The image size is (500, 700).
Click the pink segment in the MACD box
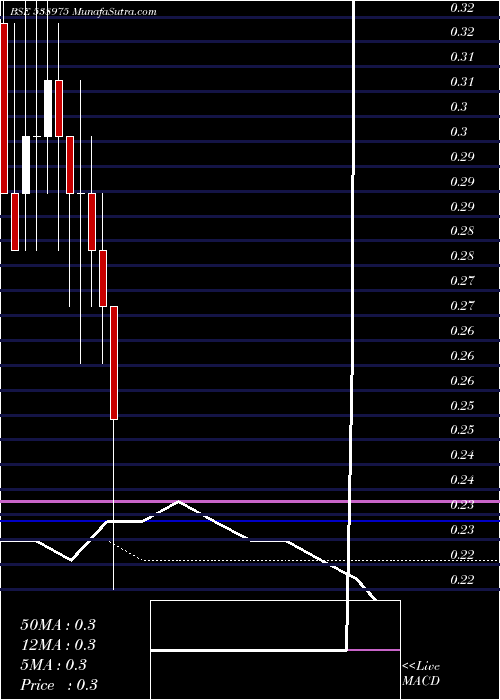(x=374, y=650)
